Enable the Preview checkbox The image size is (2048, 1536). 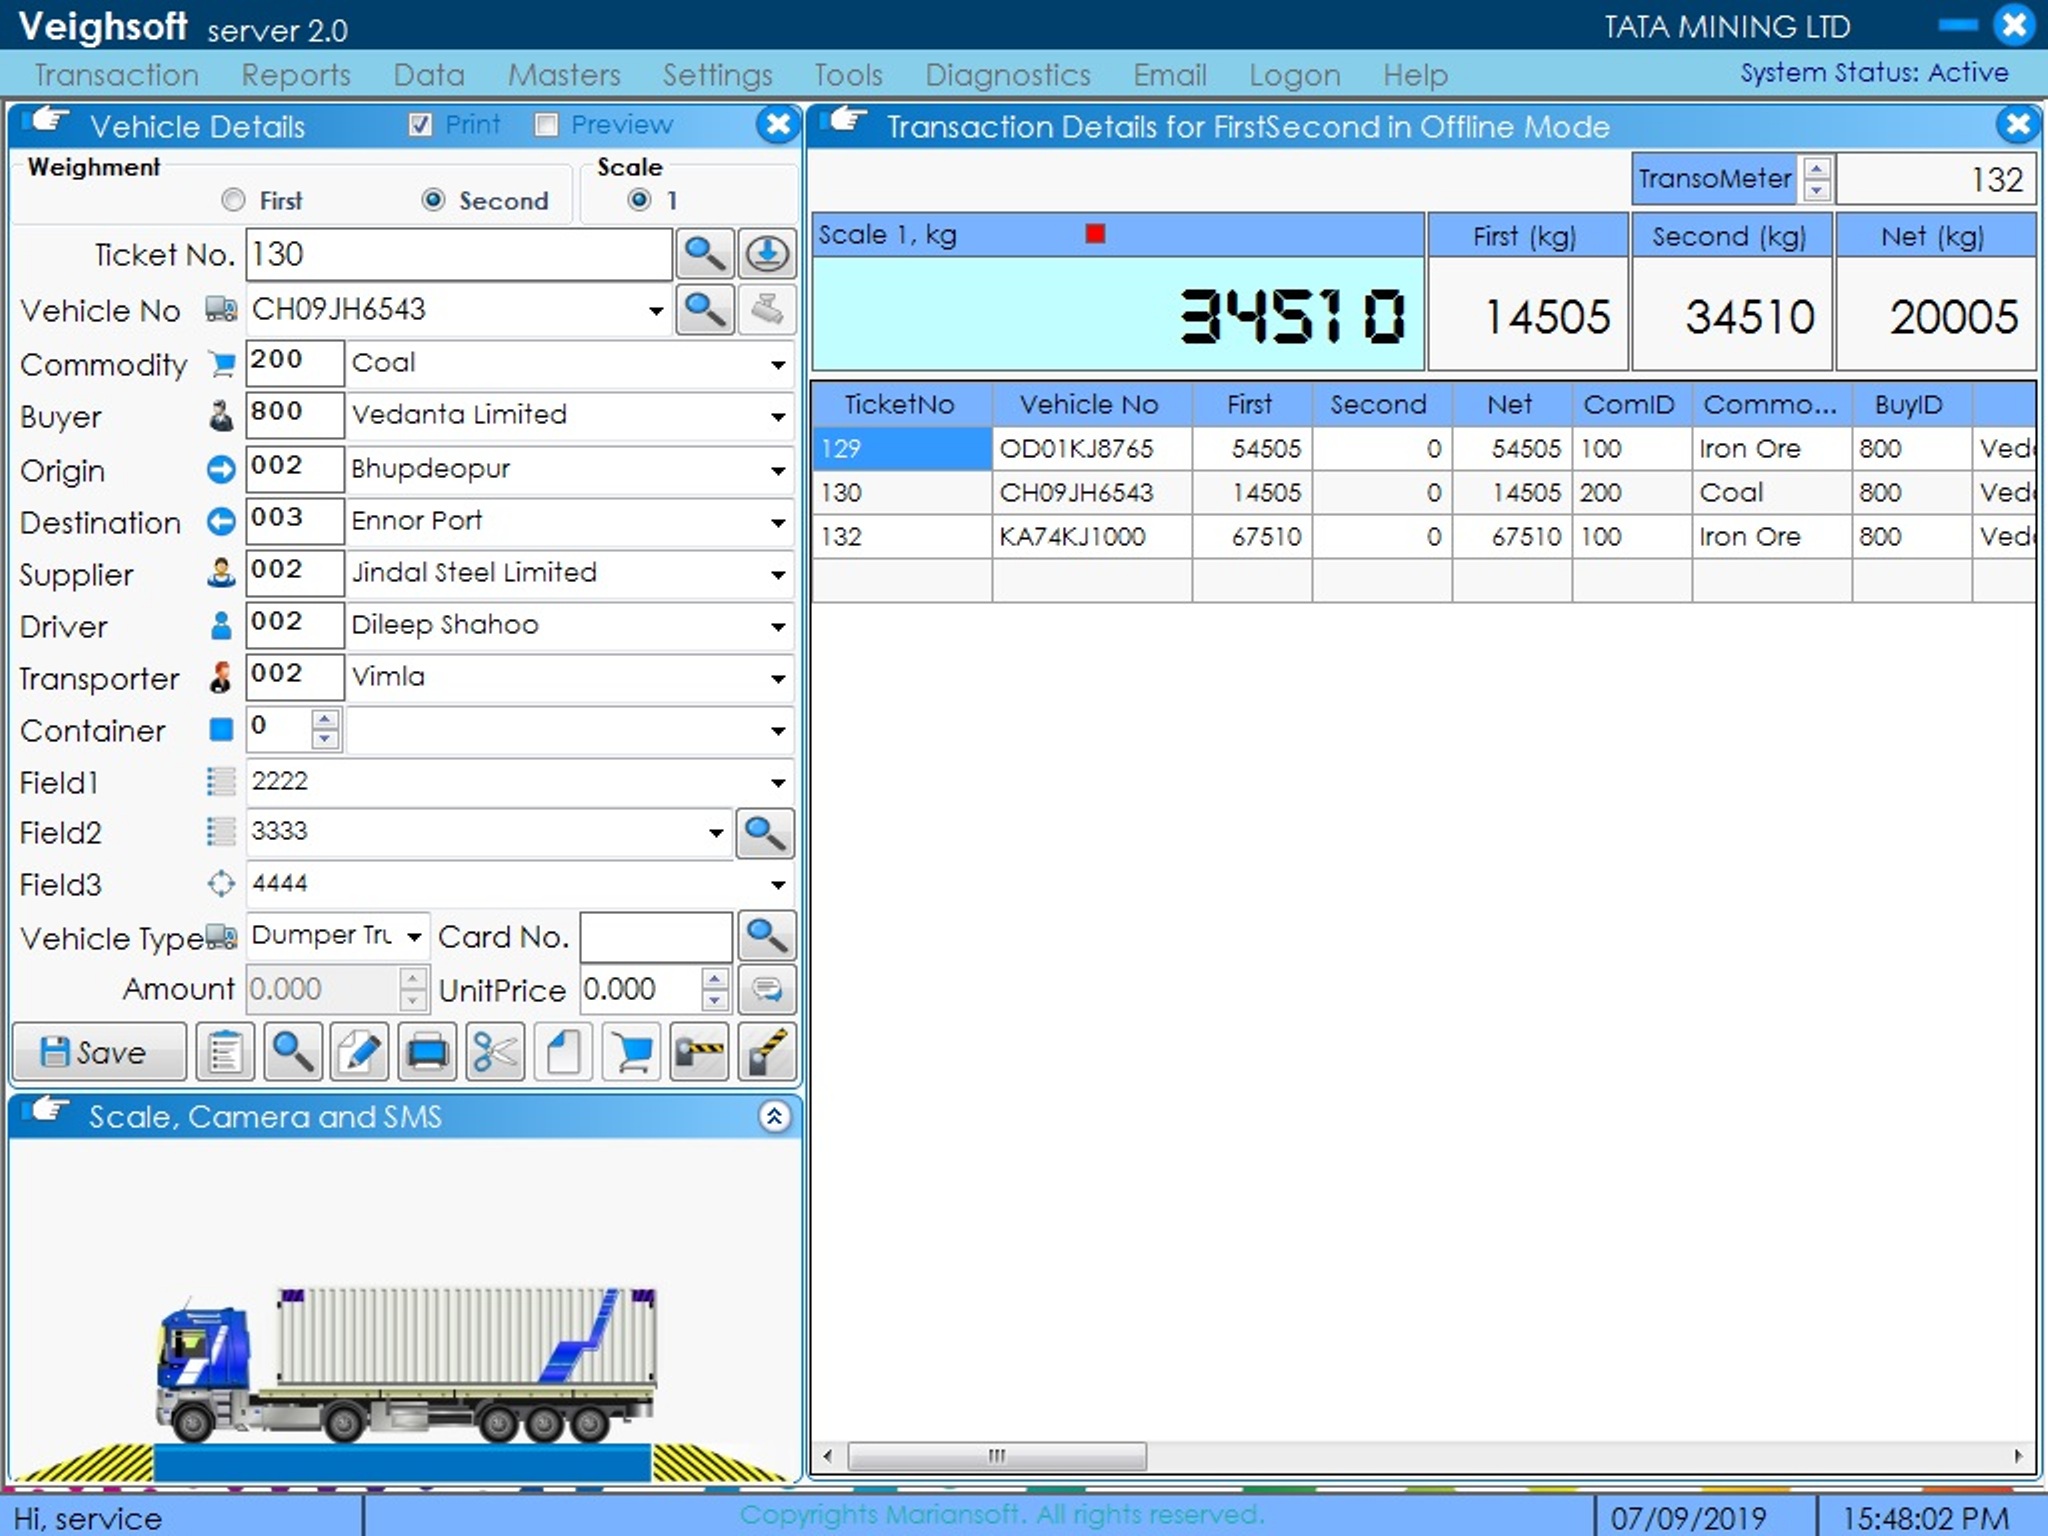546,125
